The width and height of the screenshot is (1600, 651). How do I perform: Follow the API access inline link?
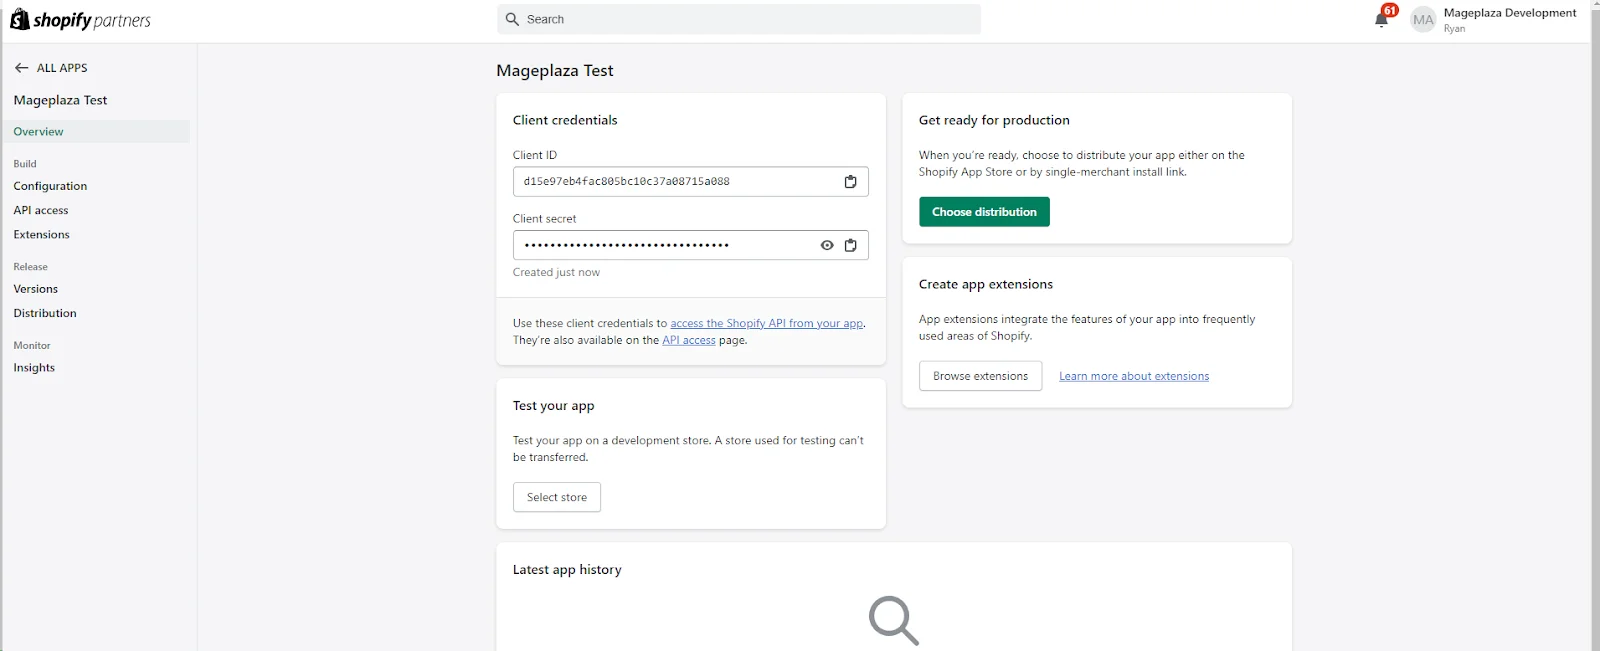coord(689,340)
